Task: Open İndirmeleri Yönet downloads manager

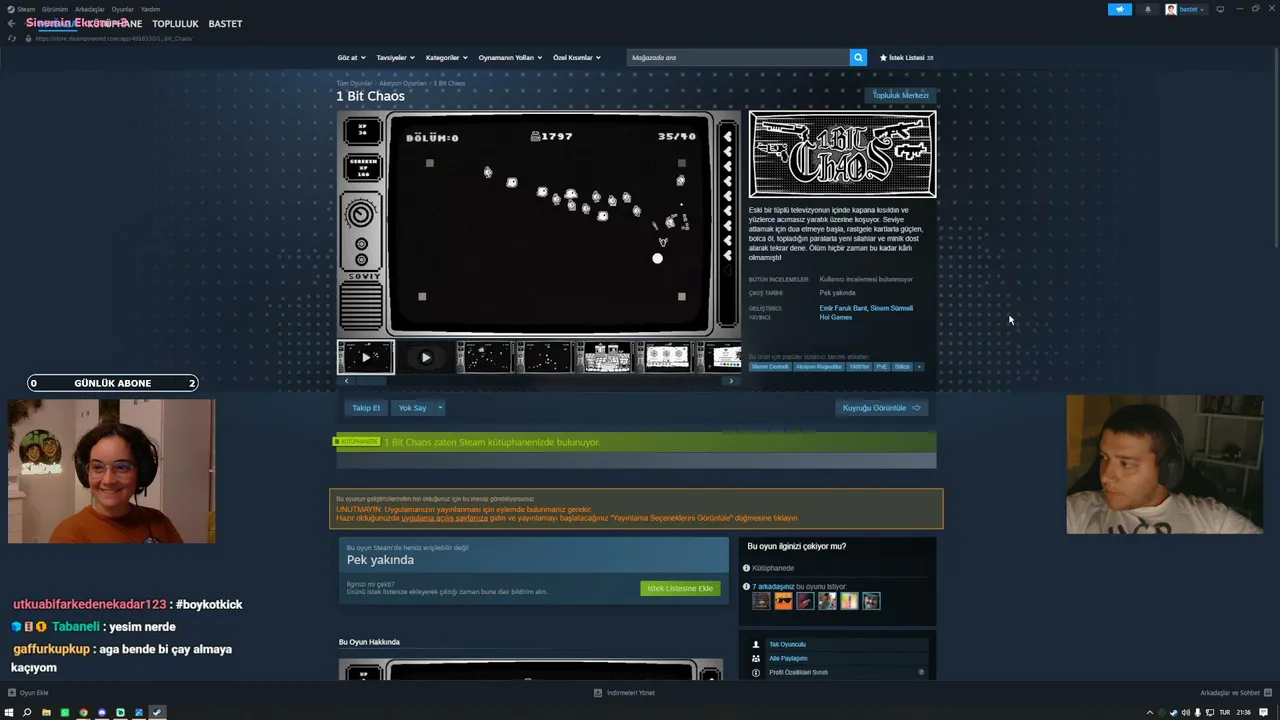Action: tap(624, 693)
